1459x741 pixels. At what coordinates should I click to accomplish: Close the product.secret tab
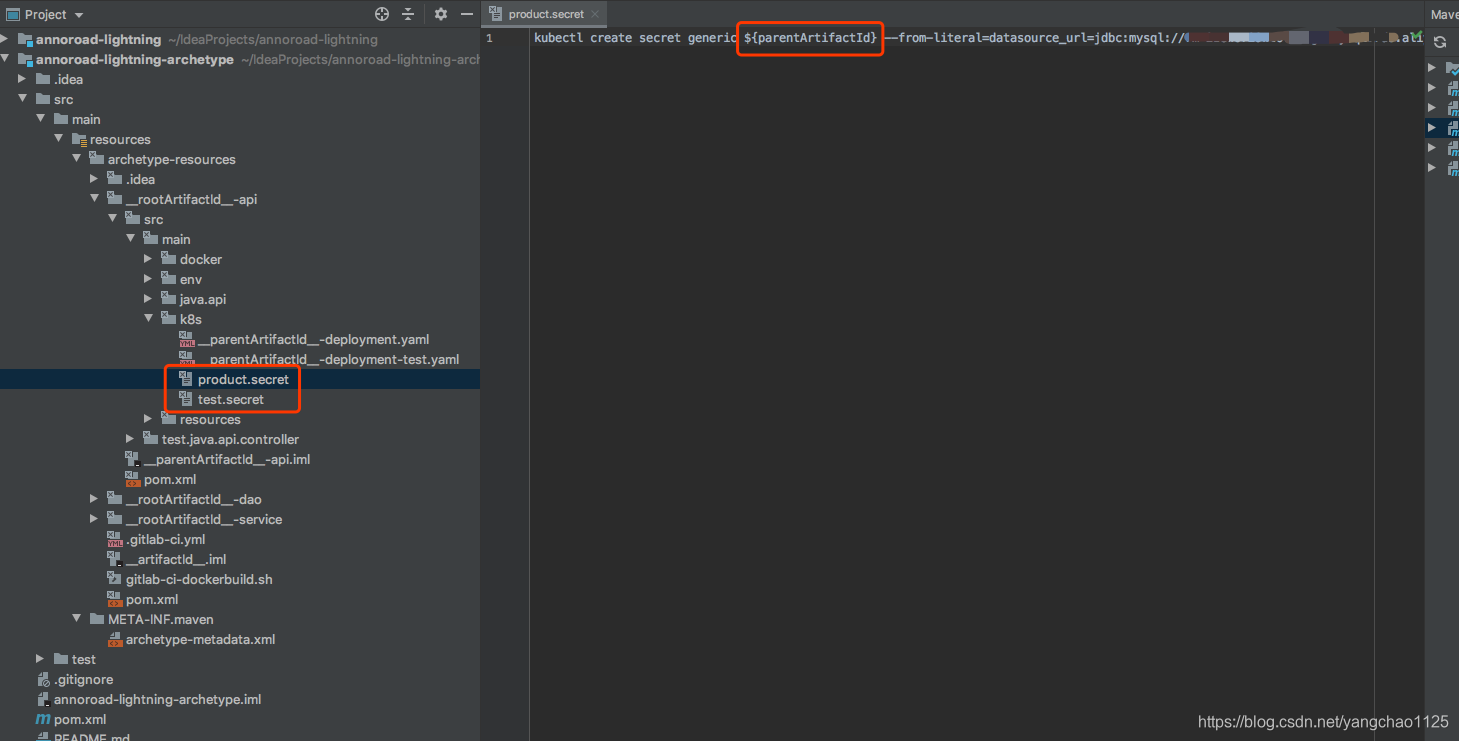[x=595, y=14]
